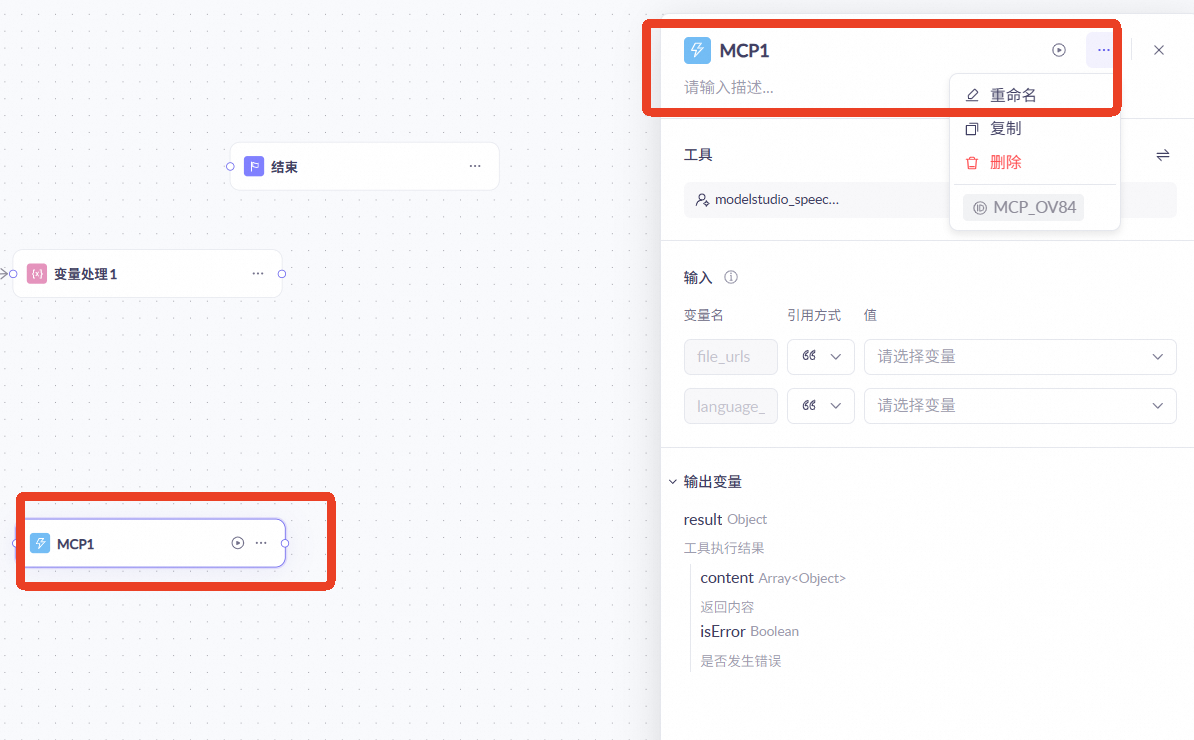The image size is (1194, 740).
Task: Choose Copy (复制) menu entry
Action: pyautogui.click(x=1034, y=129)
